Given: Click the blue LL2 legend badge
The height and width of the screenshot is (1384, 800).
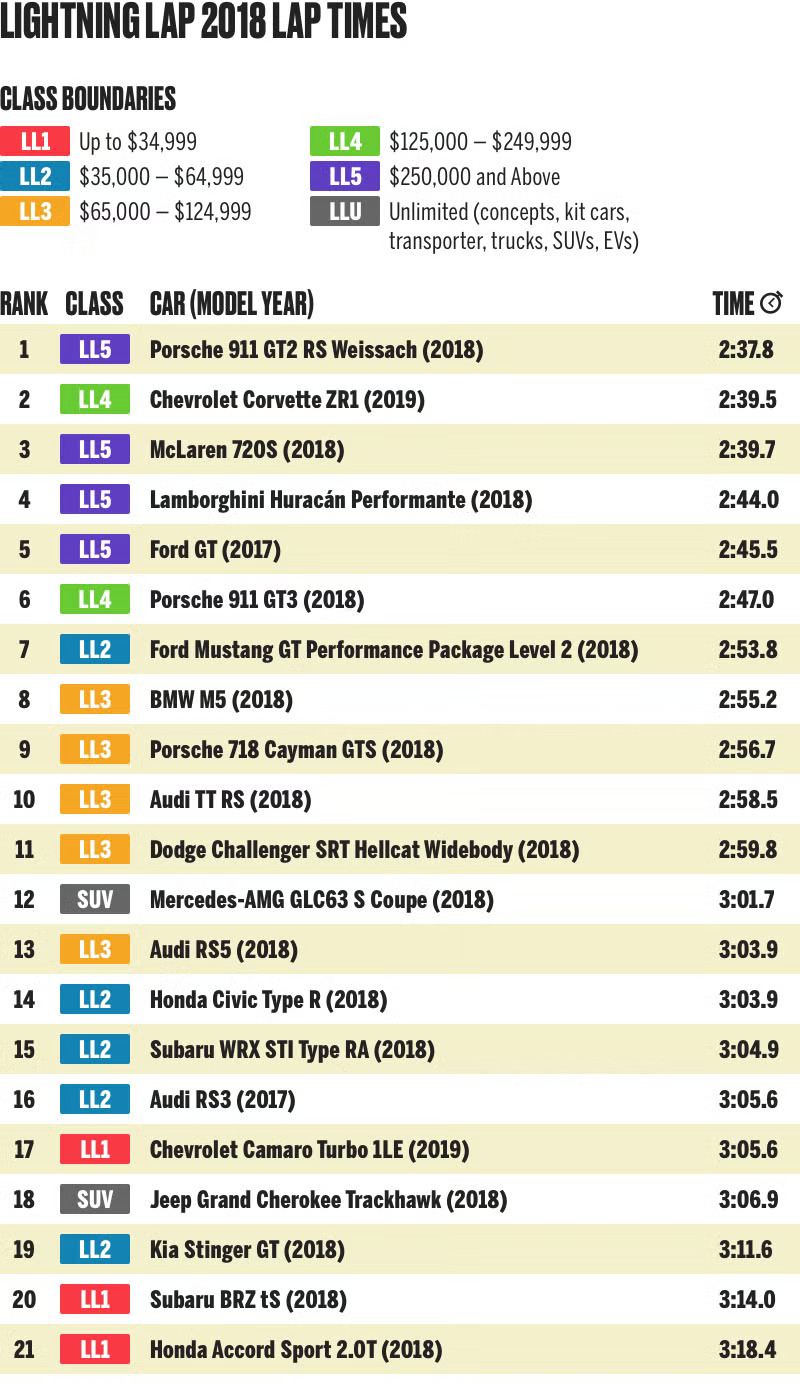Looking at the screenshot, I should [x=35, y=176].
